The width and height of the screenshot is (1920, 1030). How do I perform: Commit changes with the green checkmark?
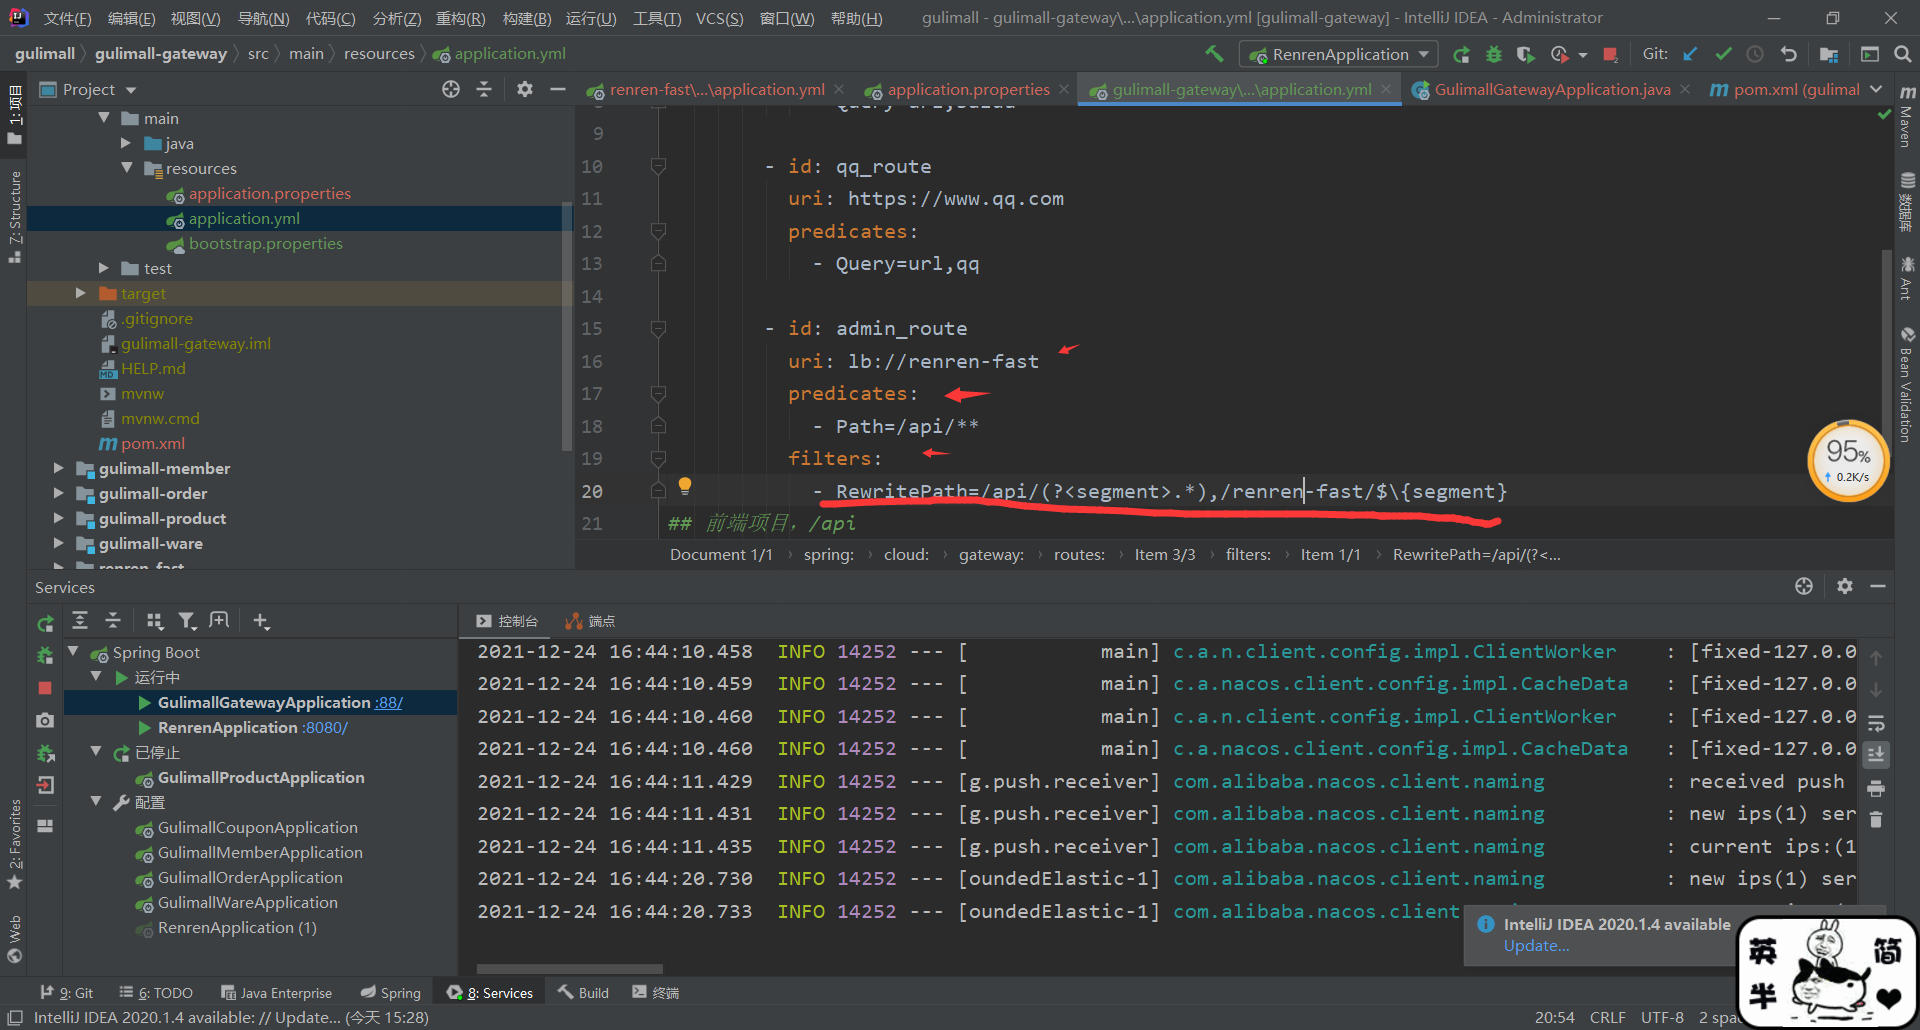point(1723,54)
